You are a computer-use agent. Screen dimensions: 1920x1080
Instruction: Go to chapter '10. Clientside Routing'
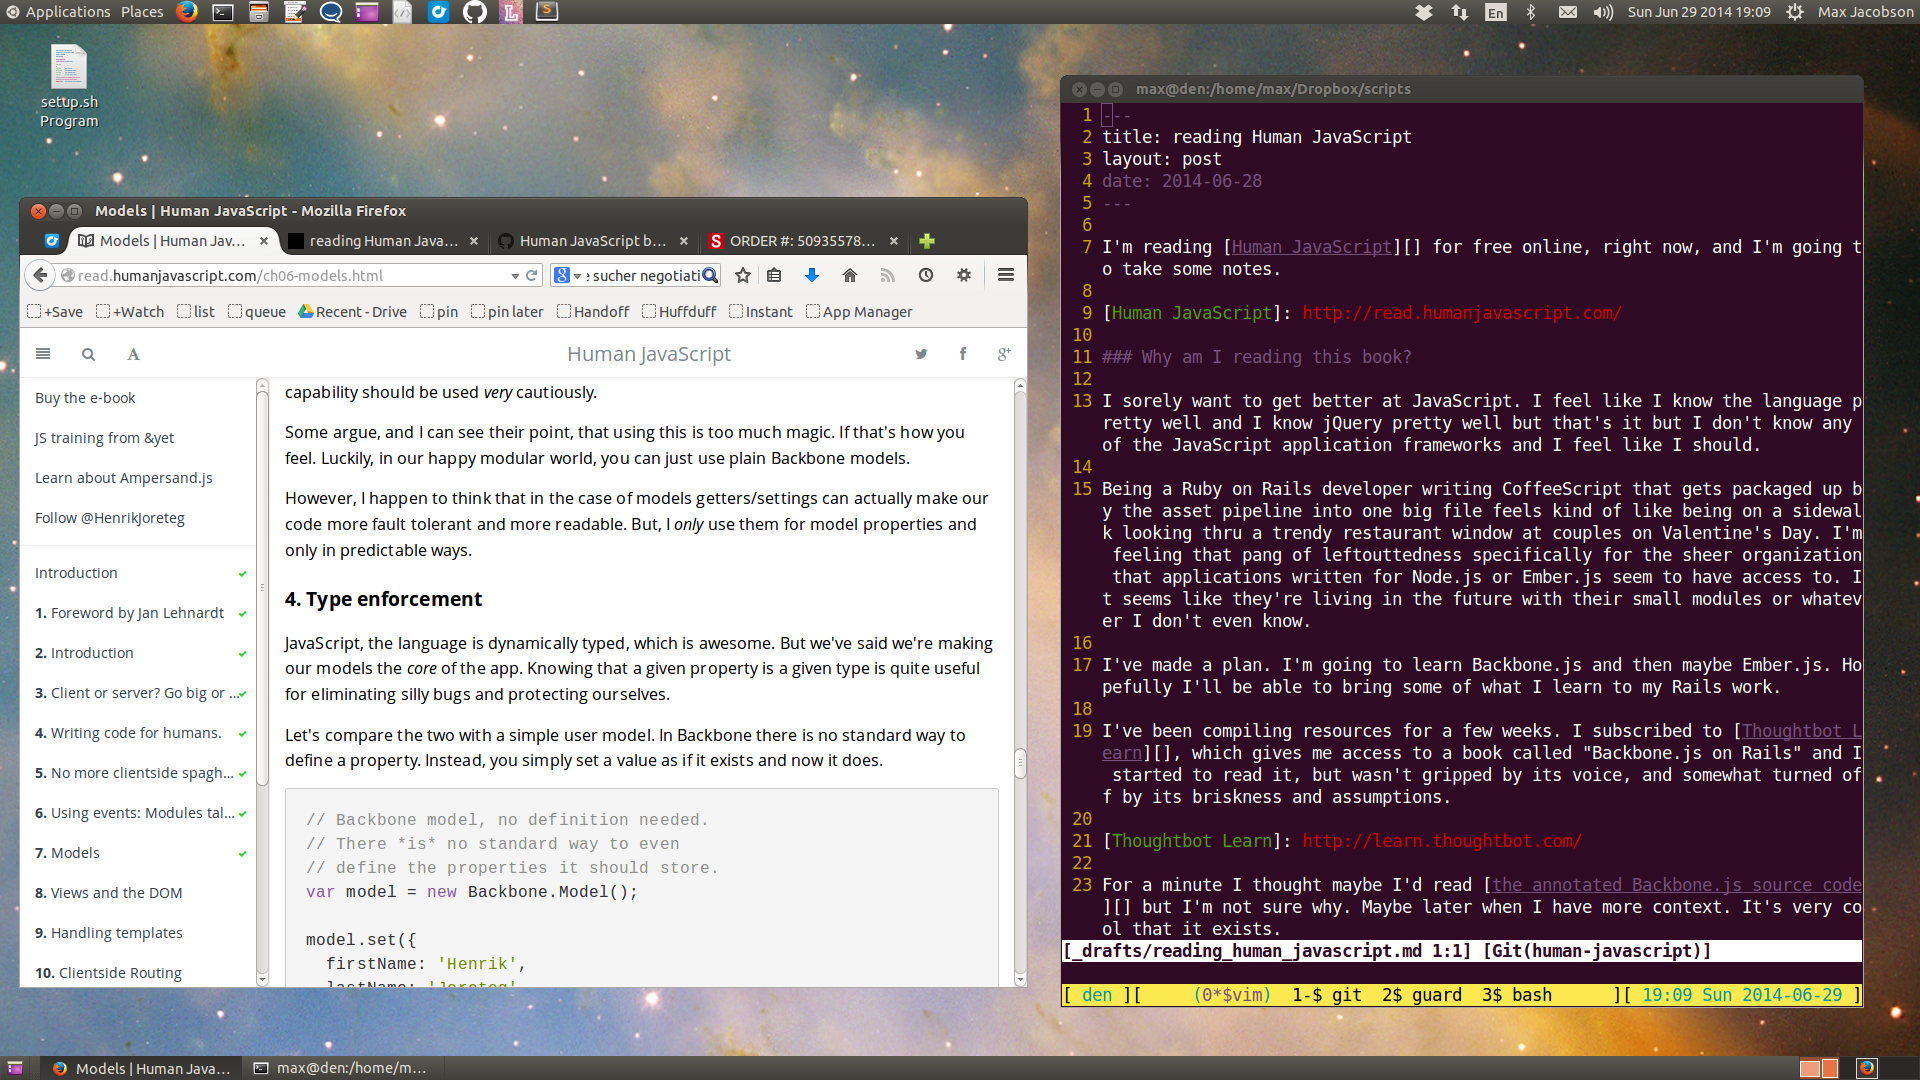tap(109, 973)
